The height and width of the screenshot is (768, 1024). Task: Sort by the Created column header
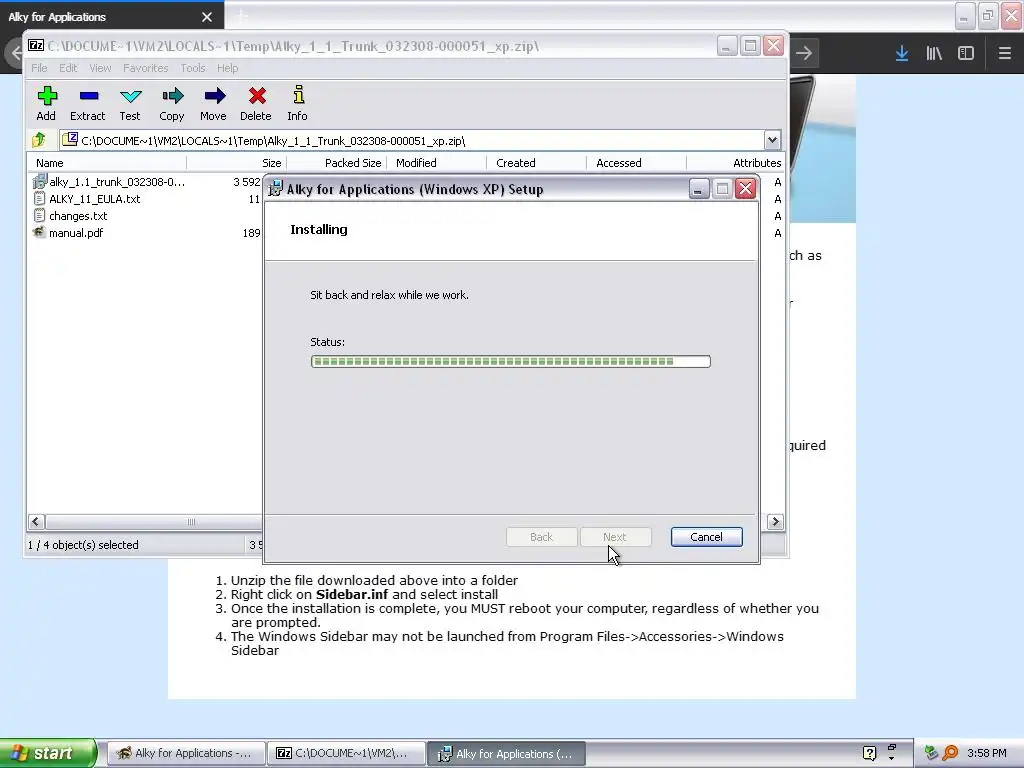coord(537,163)
